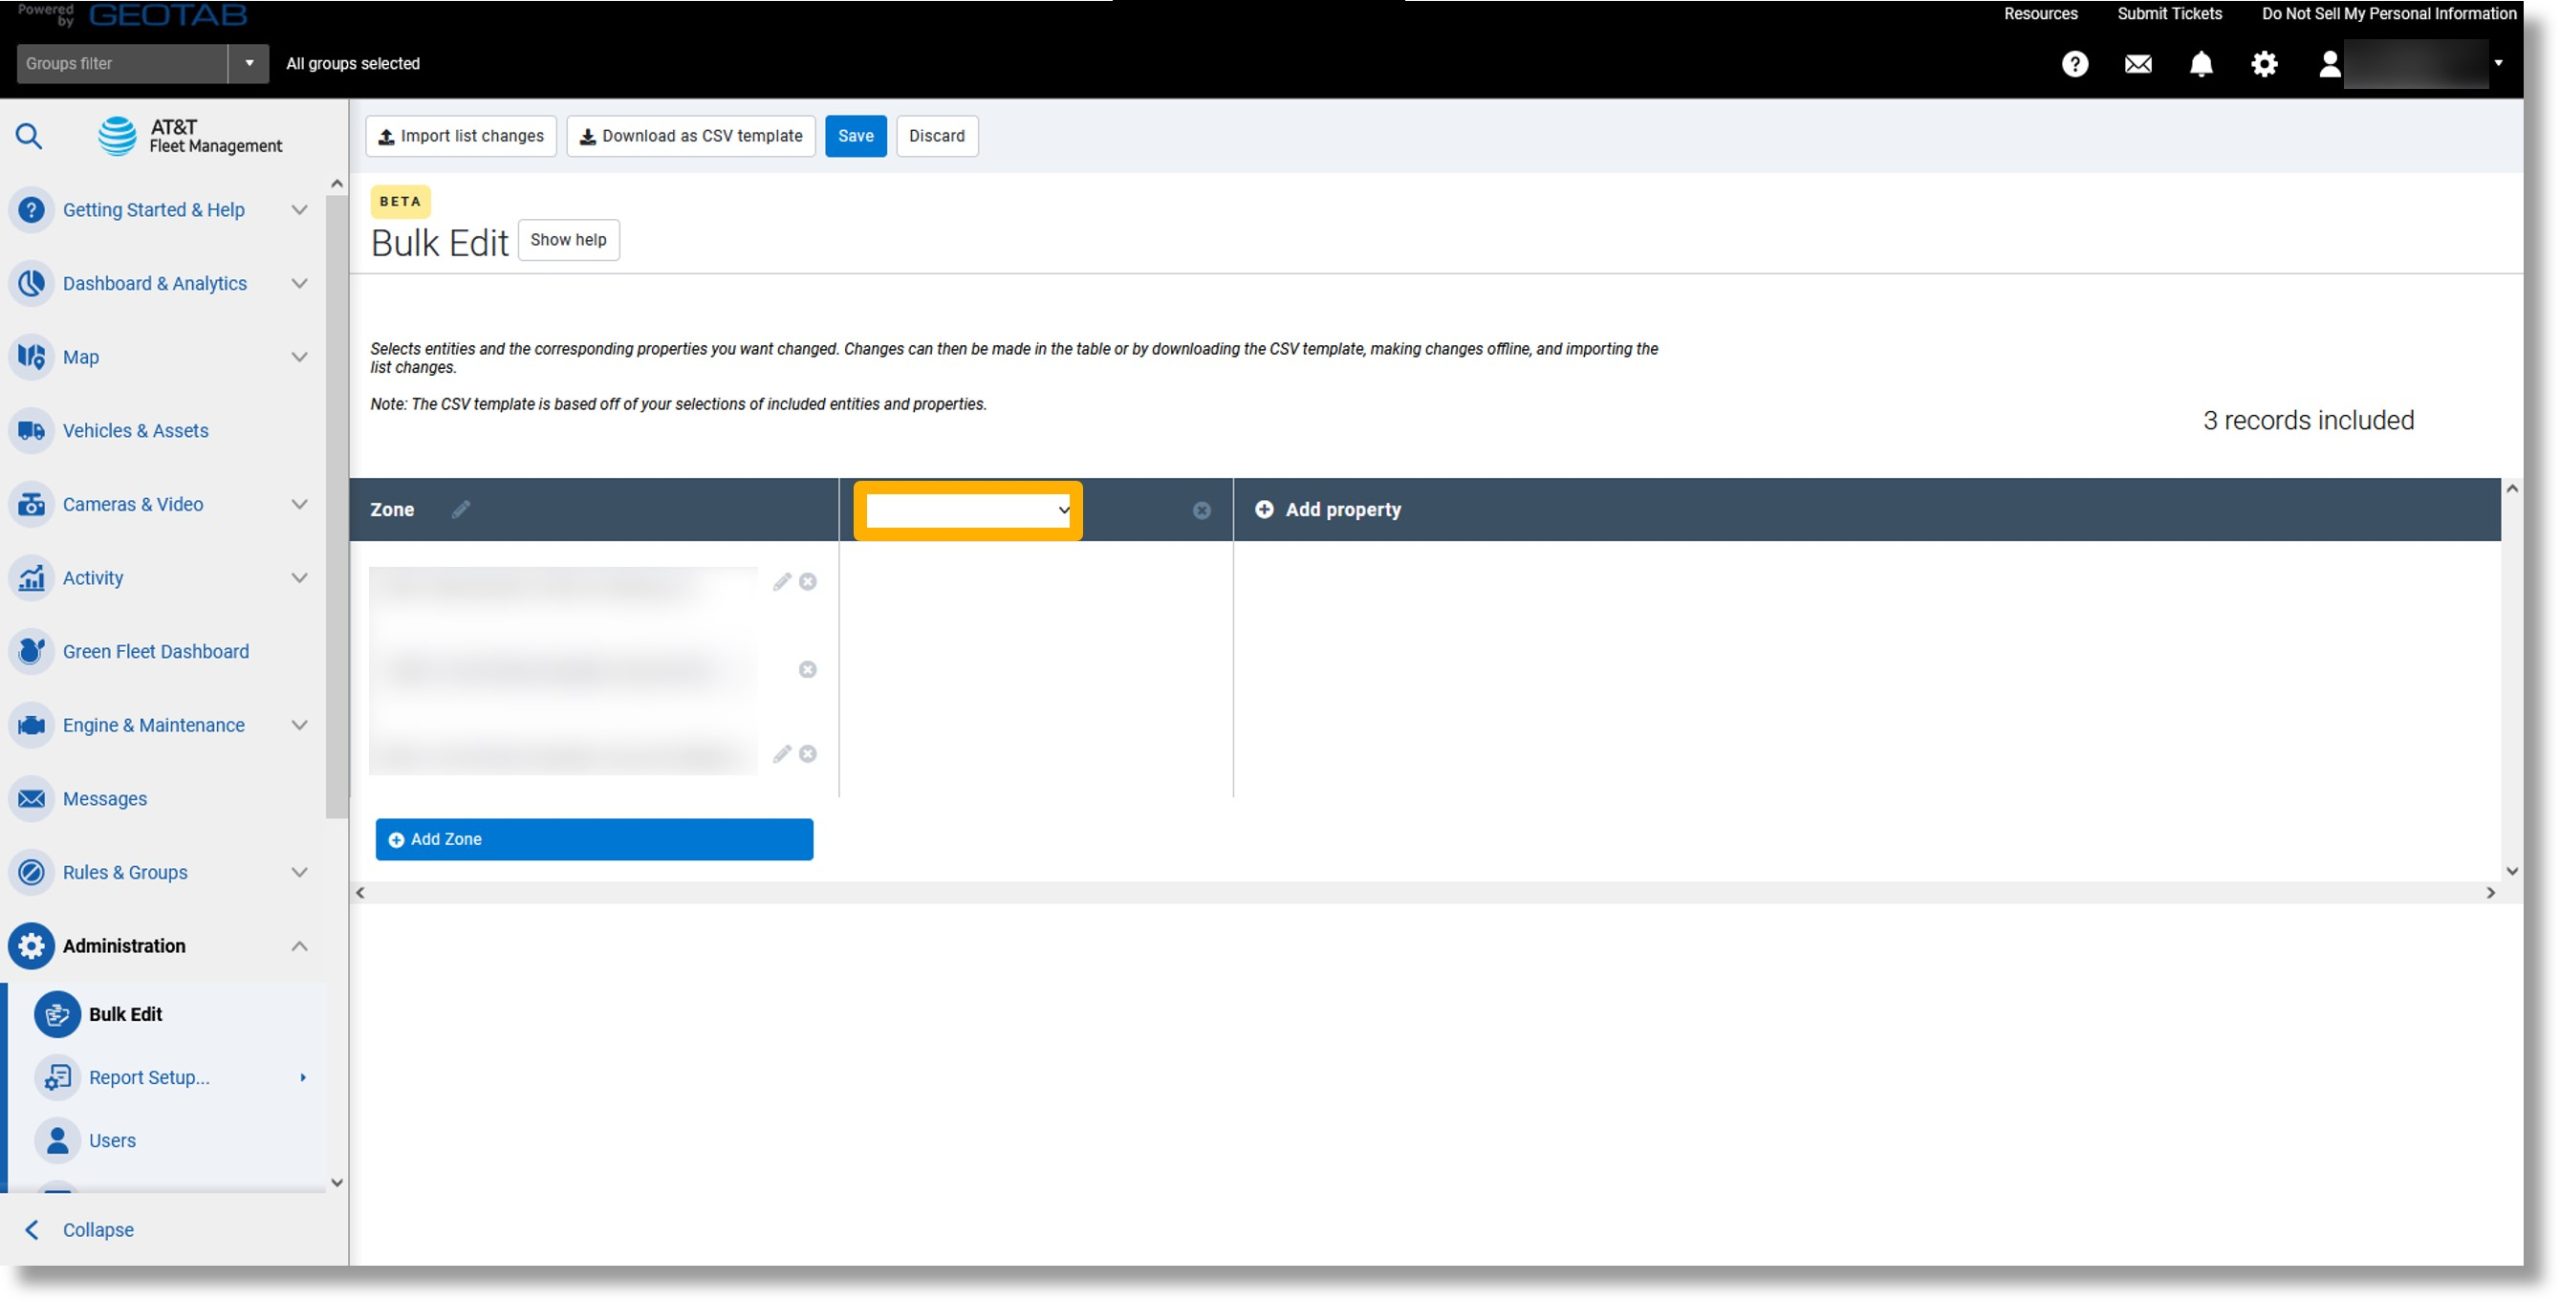Screen dimensions: 2560x1302
Task: Click the Rules & Groups icon
Action: pos(31,873)
